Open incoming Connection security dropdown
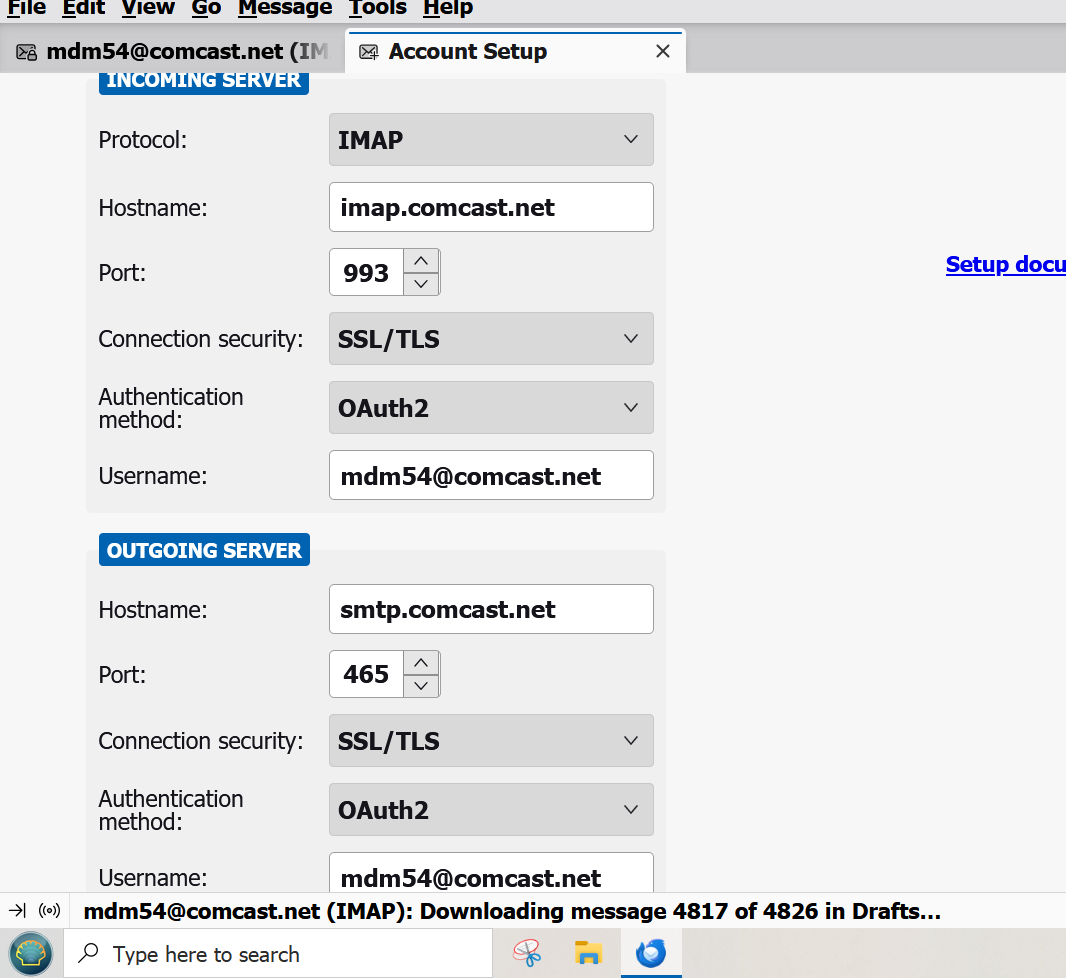The width and height of the screenshot is (1066, 978). tap(491, 338)
